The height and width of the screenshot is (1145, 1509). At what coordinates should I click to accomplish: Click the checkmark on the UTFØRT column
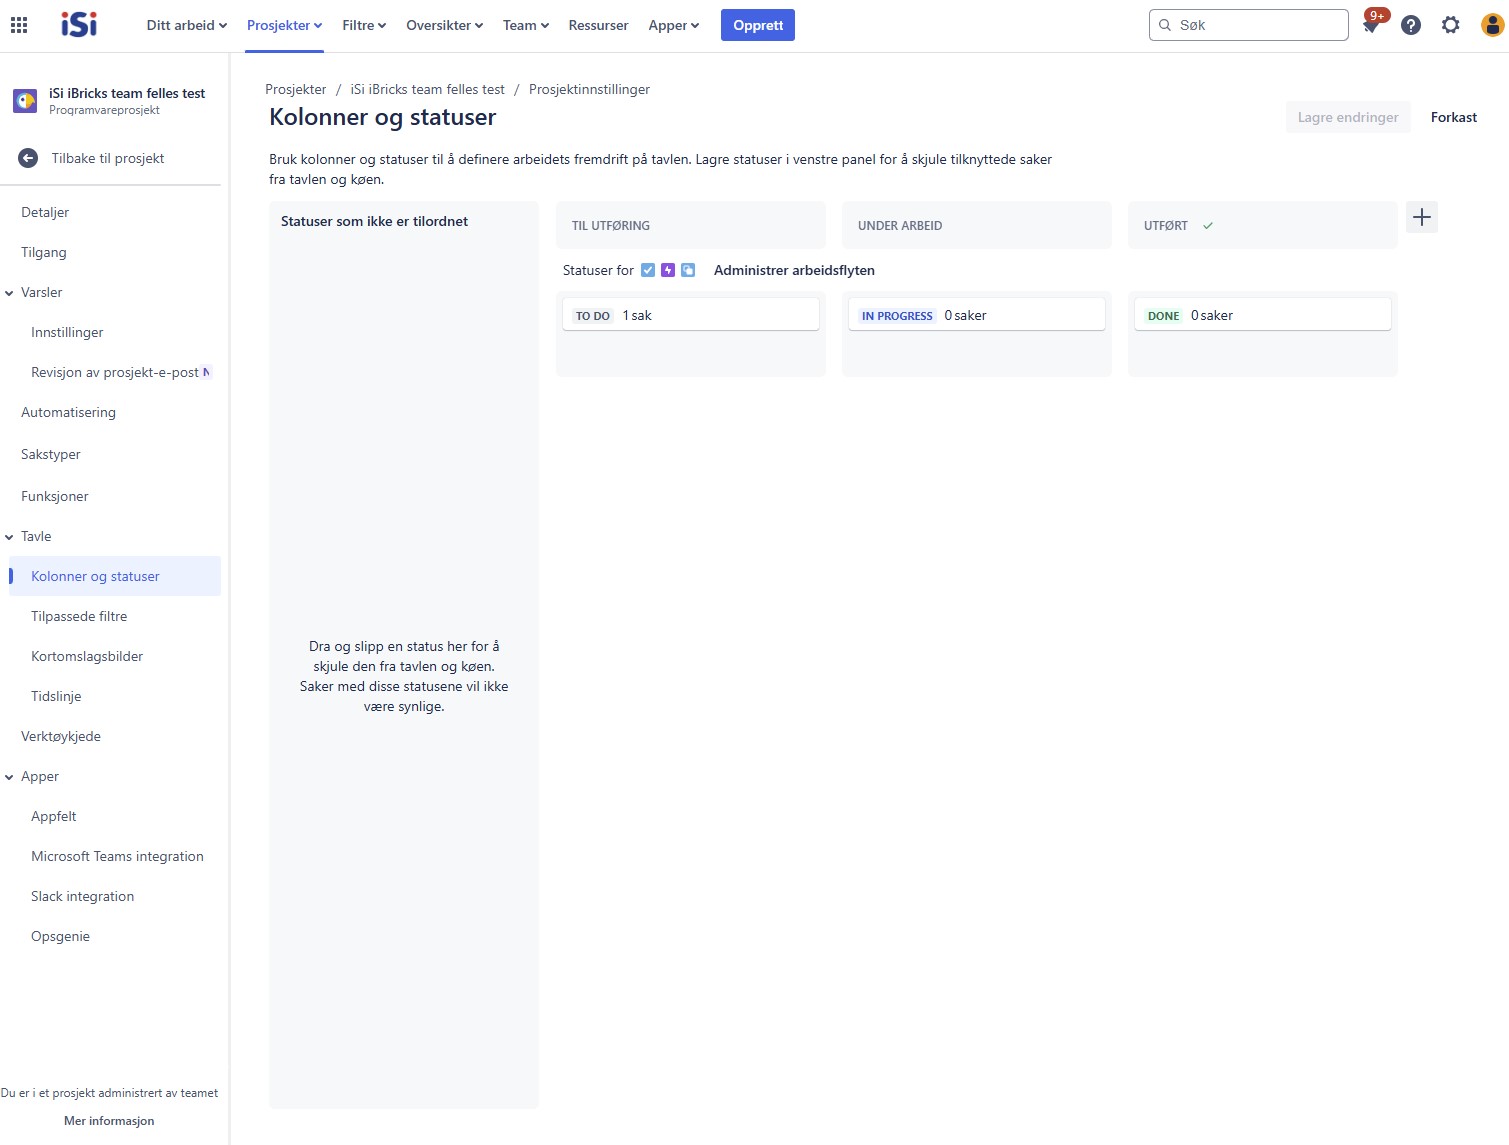click(1208, 225)
